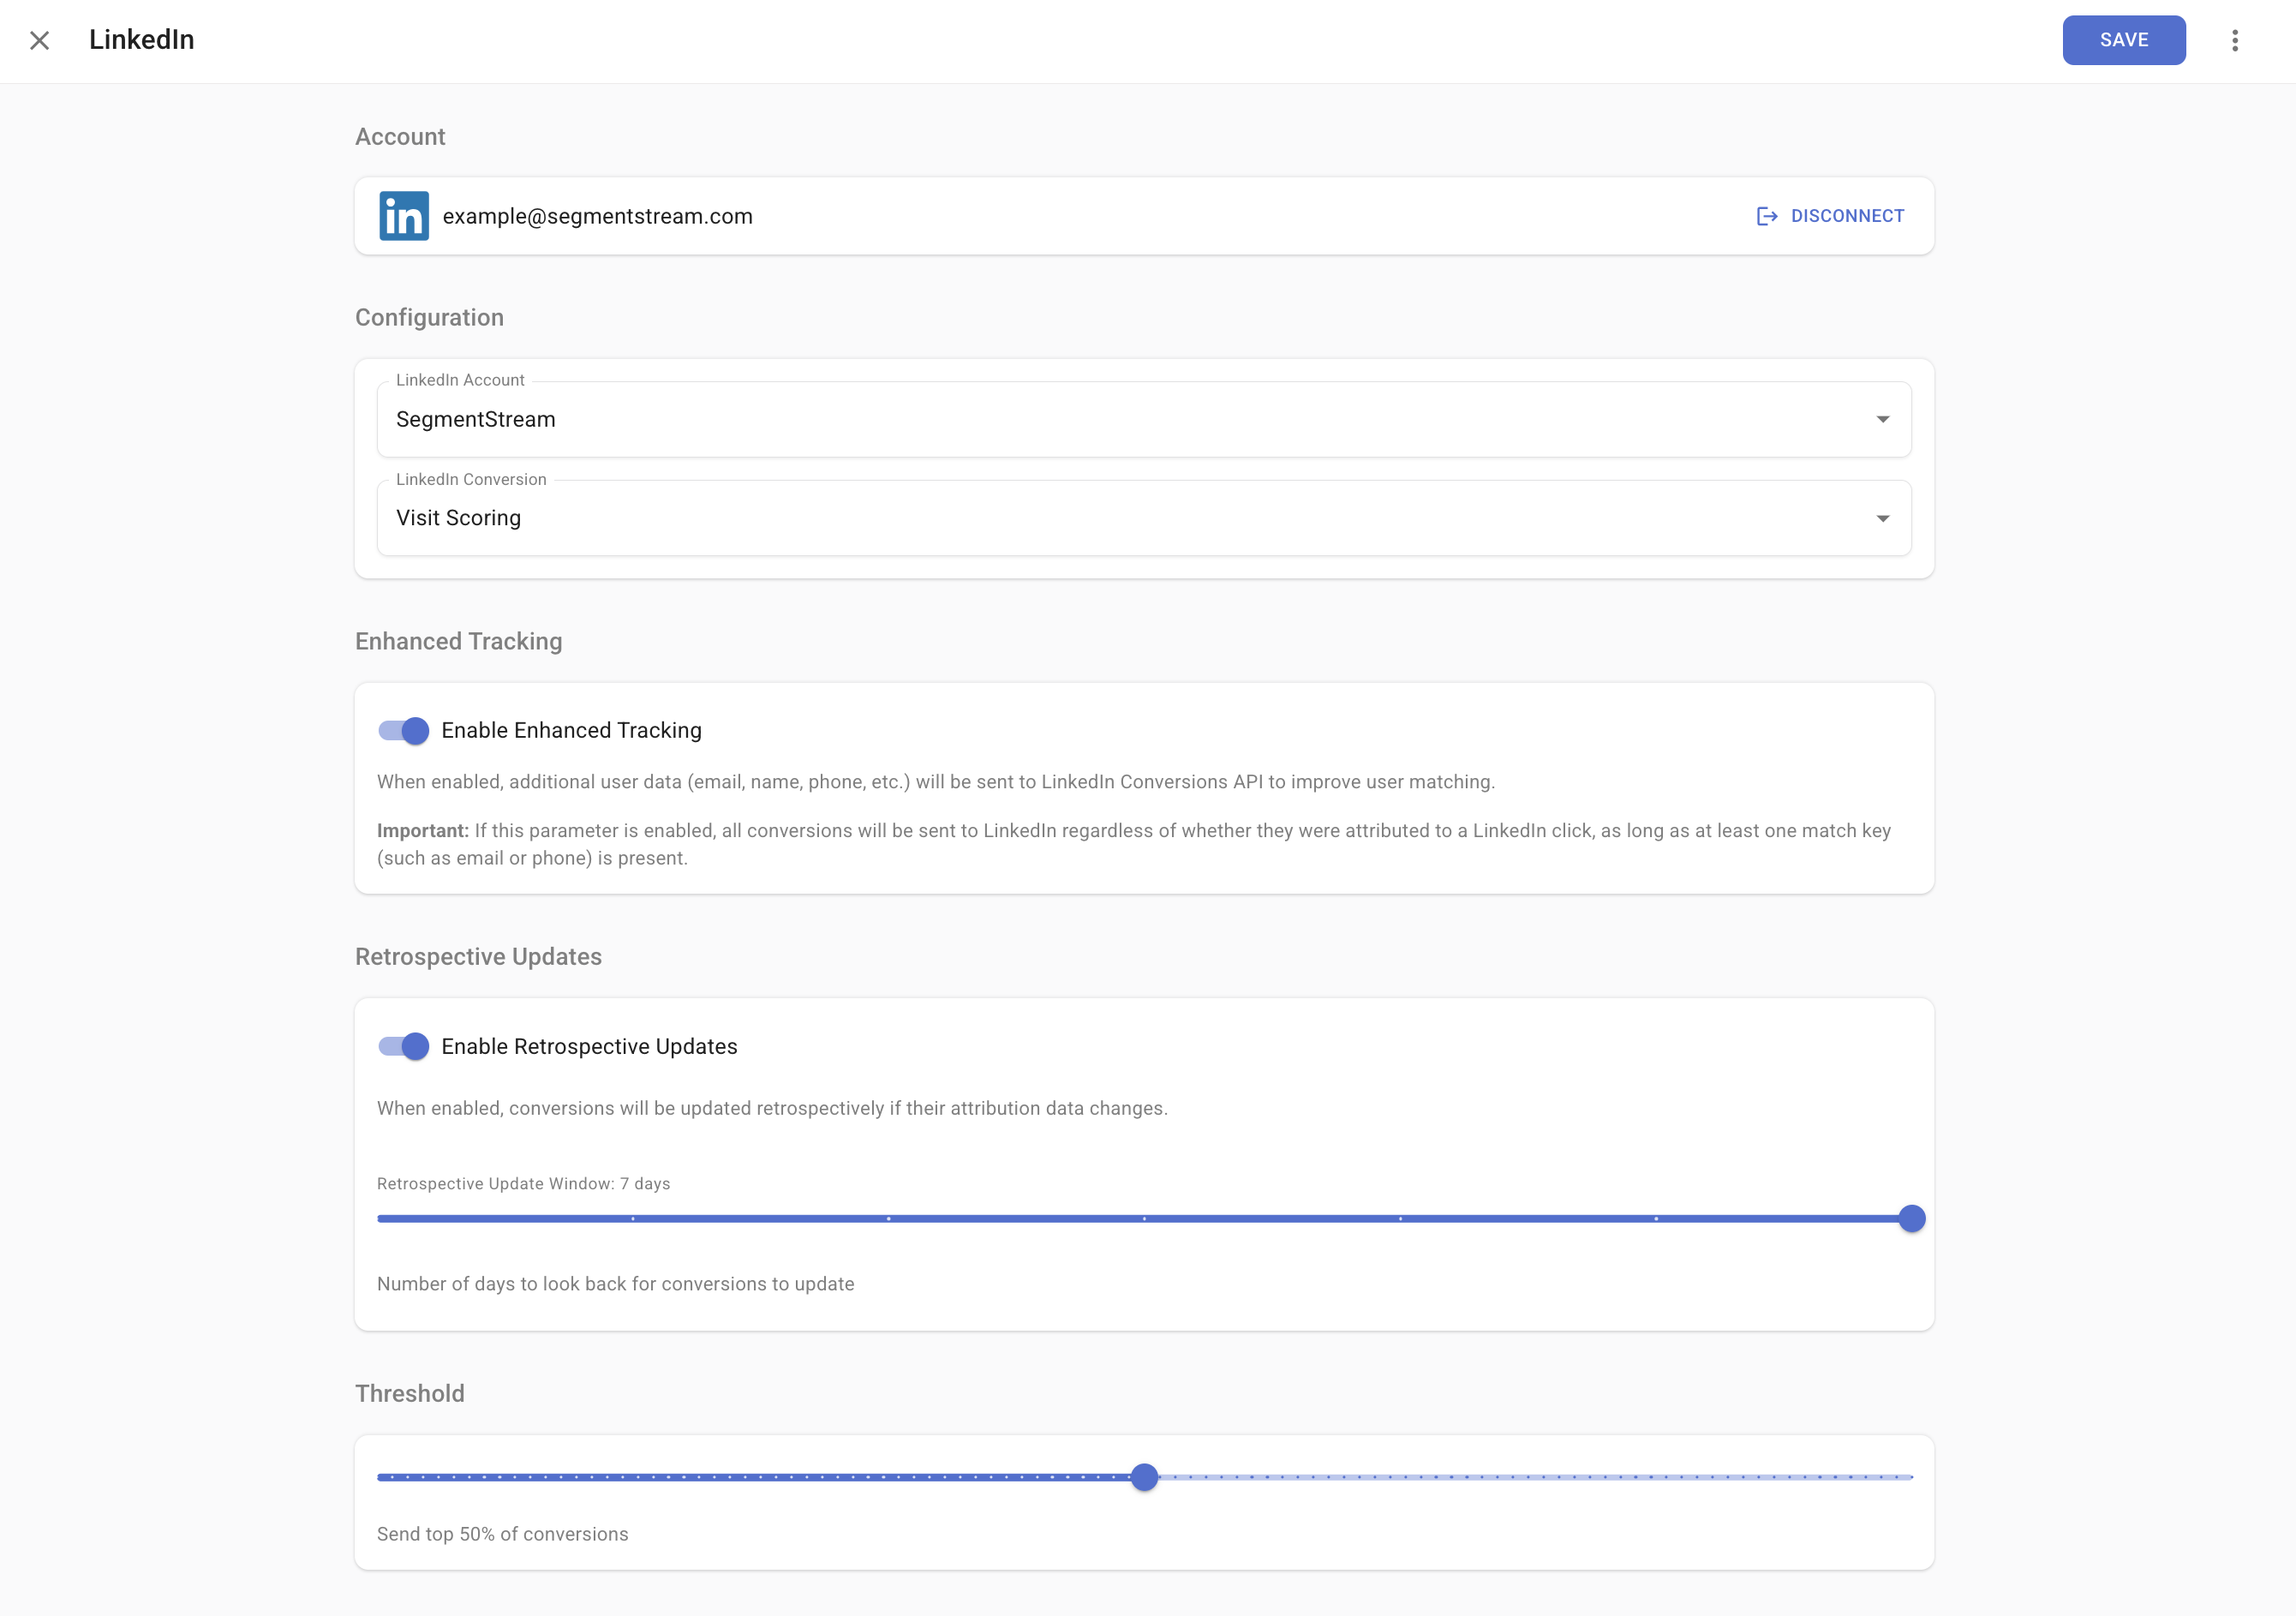This screenshot has width=2296, height=1616.
Task: Click the disconnect arrow icon
Action: point(1766,216)
